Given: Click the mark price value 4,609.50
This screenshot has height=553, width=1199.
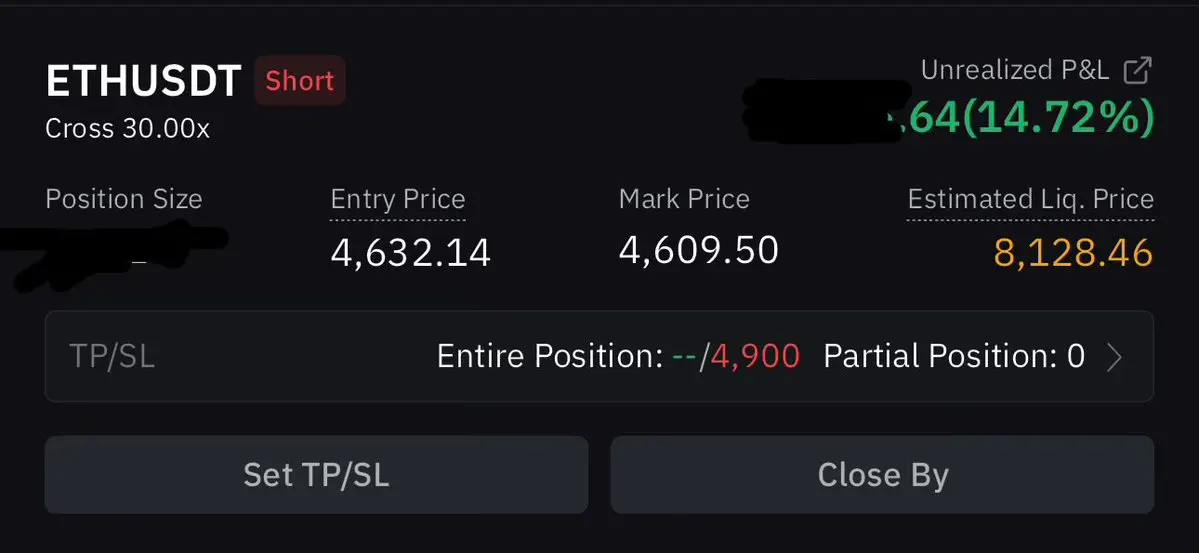Looking at the screenshot, I should click(699, 250).
